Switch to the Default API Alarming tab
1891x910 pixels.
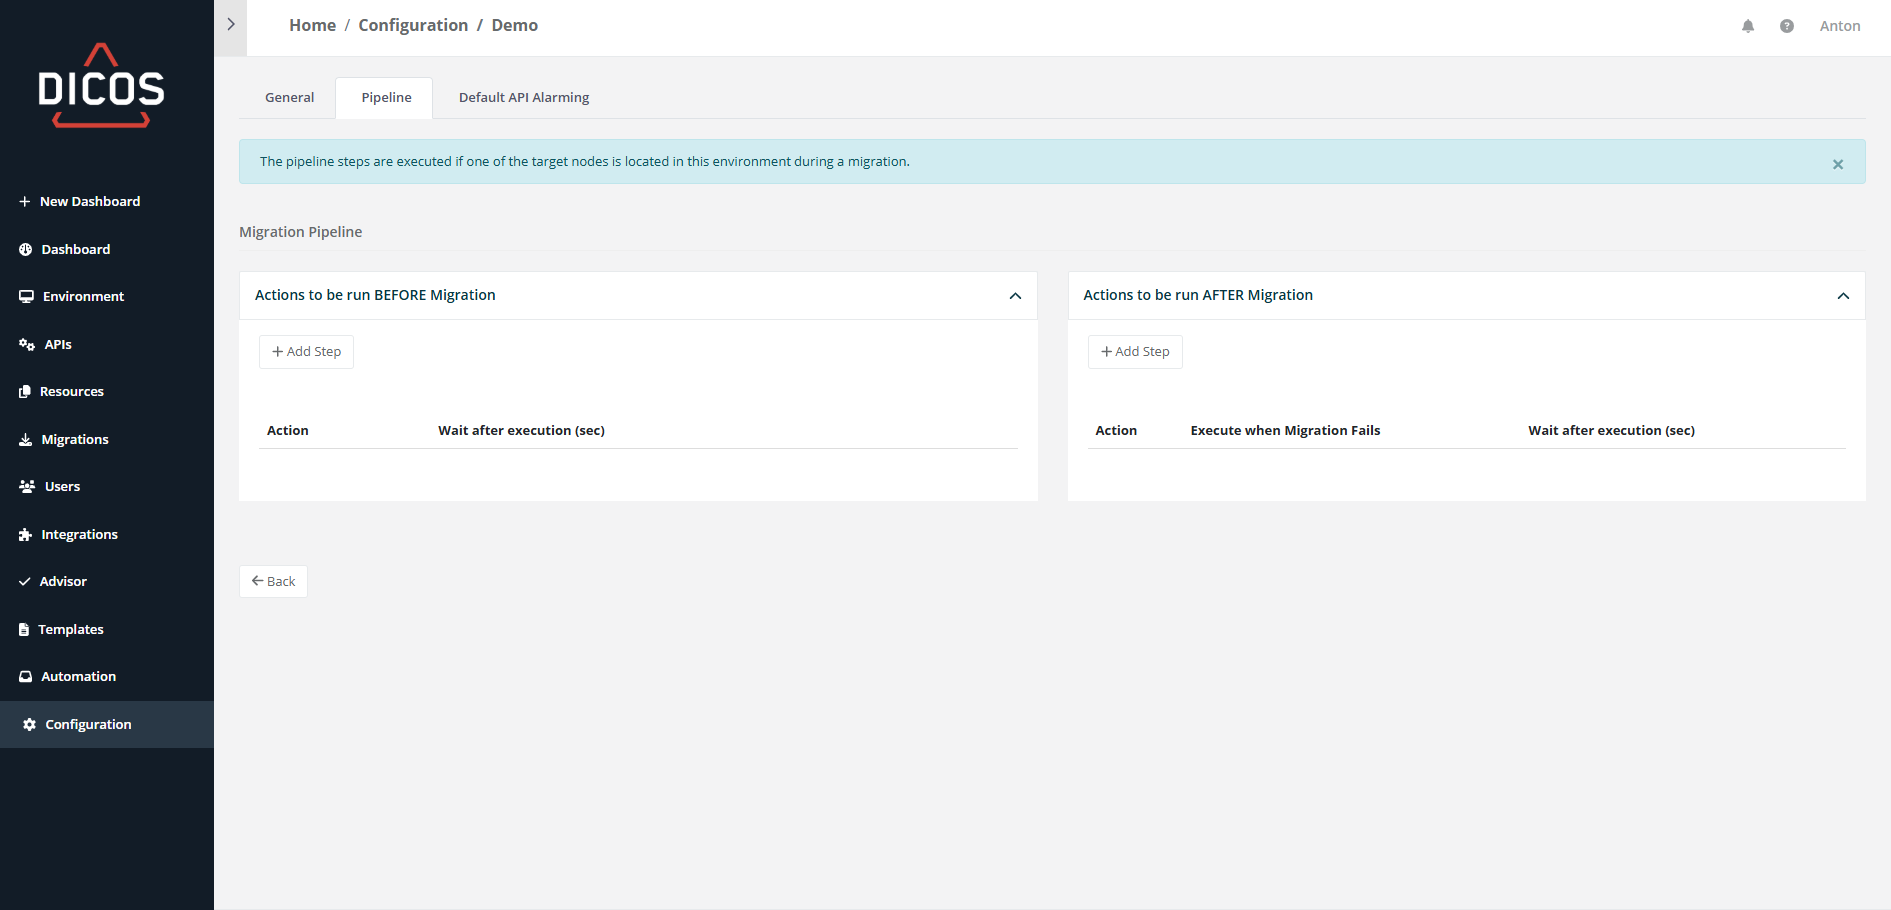point(524,98)
